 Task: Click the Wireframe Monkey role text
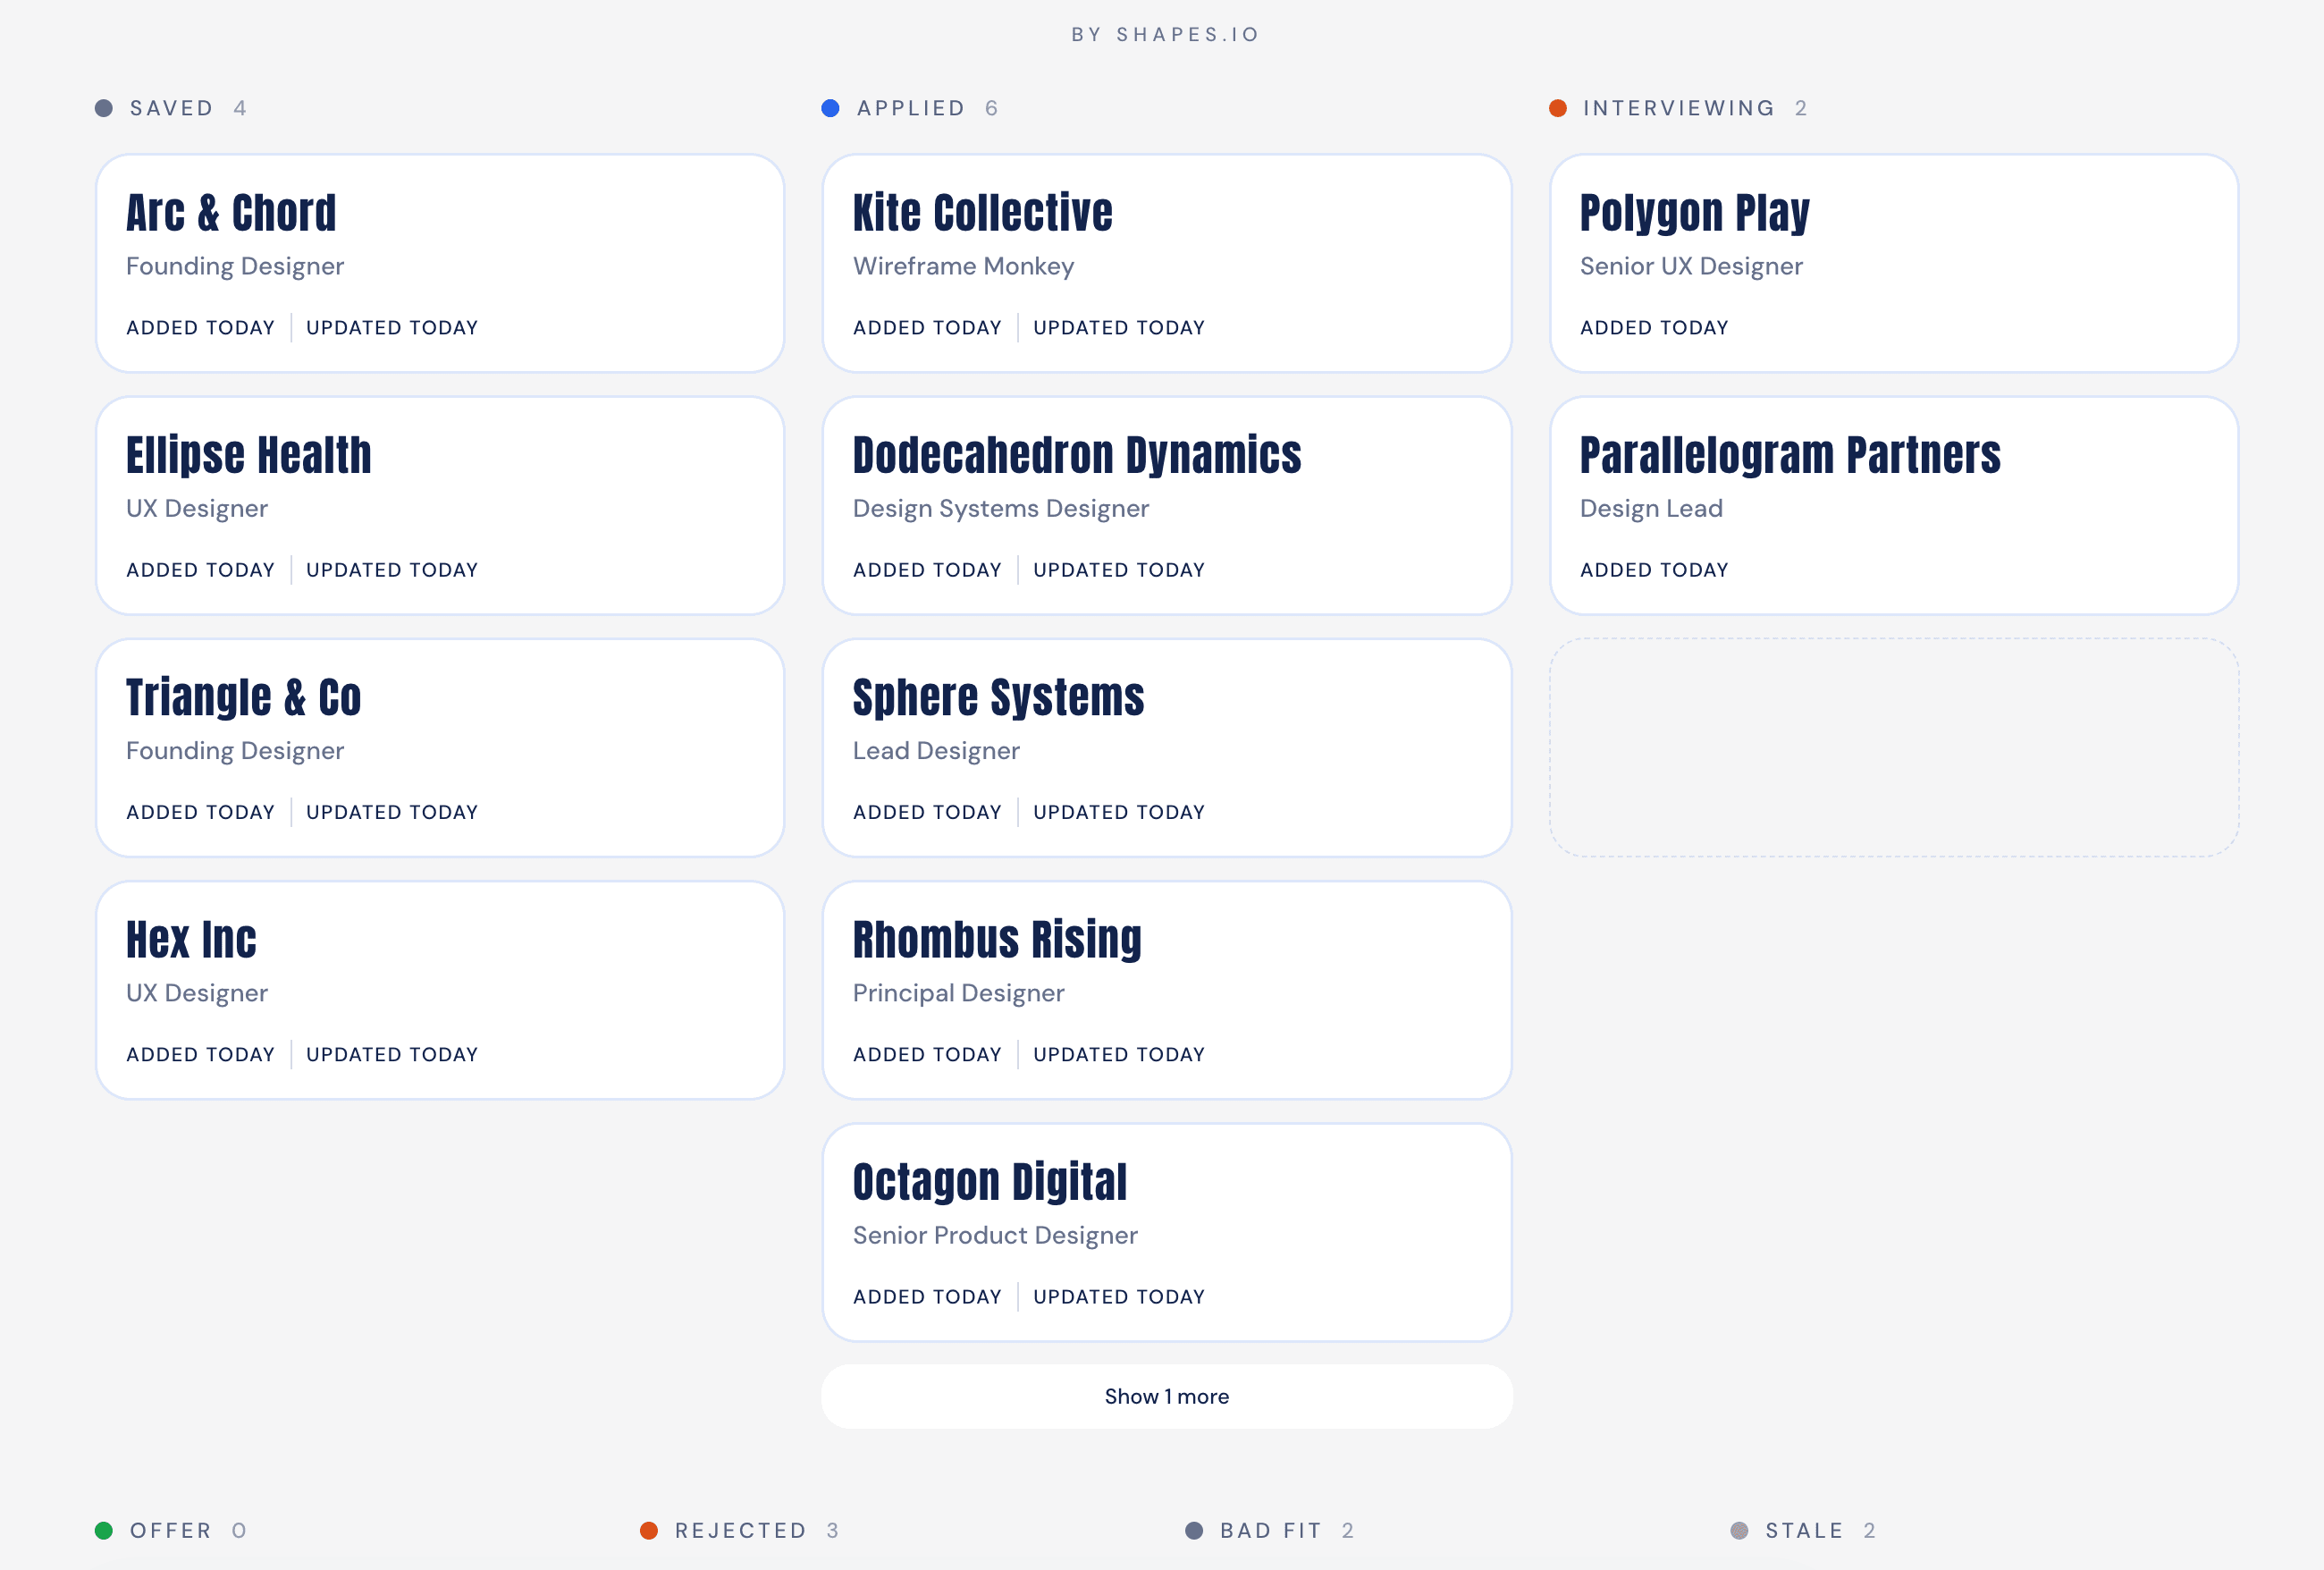pos(963,266)
